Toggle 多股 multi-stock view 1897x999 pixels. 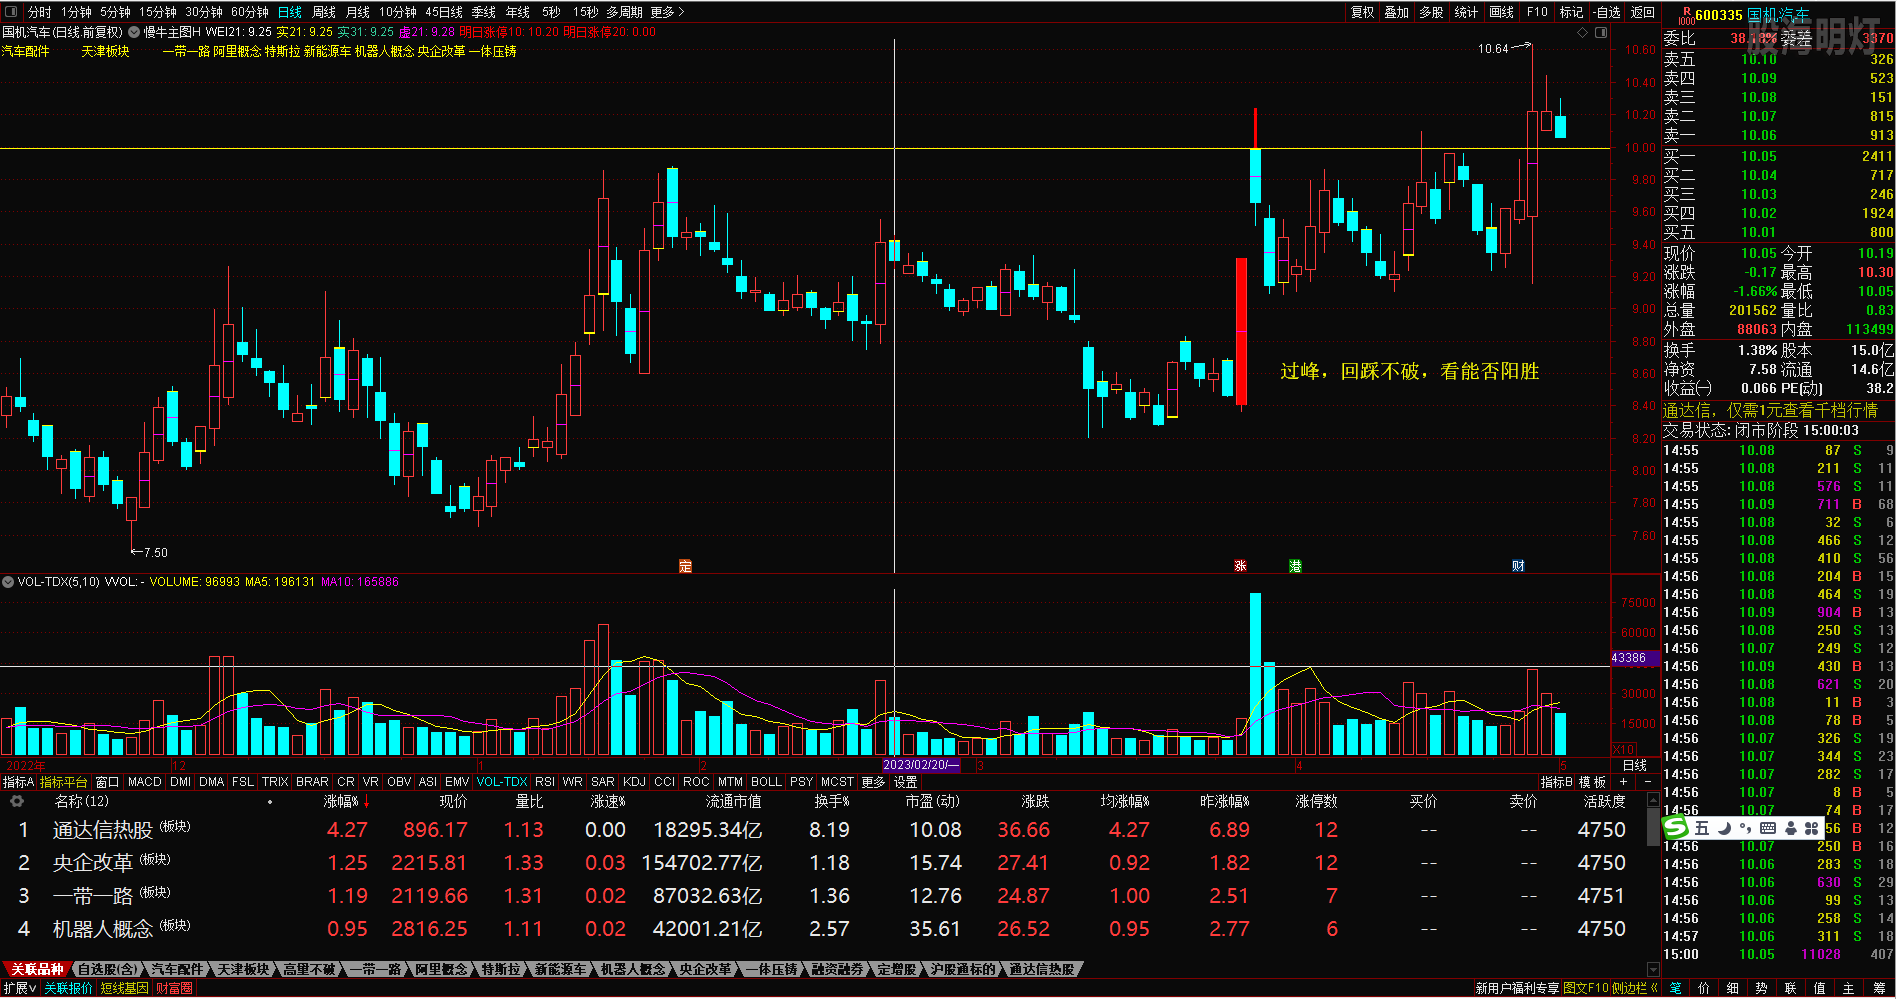1431,12
